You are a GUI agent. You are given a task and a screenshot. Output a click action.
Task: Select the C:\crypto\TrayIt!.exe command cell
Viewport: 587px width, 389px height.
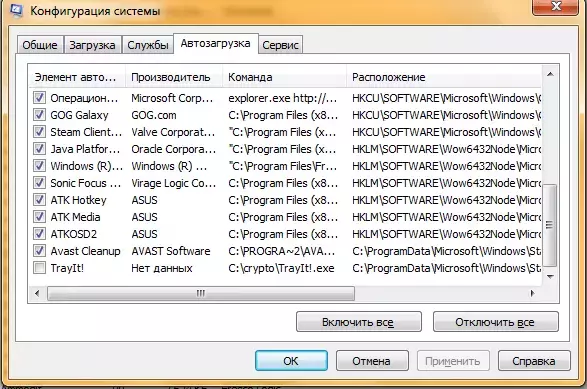click(x=281, y=268)
